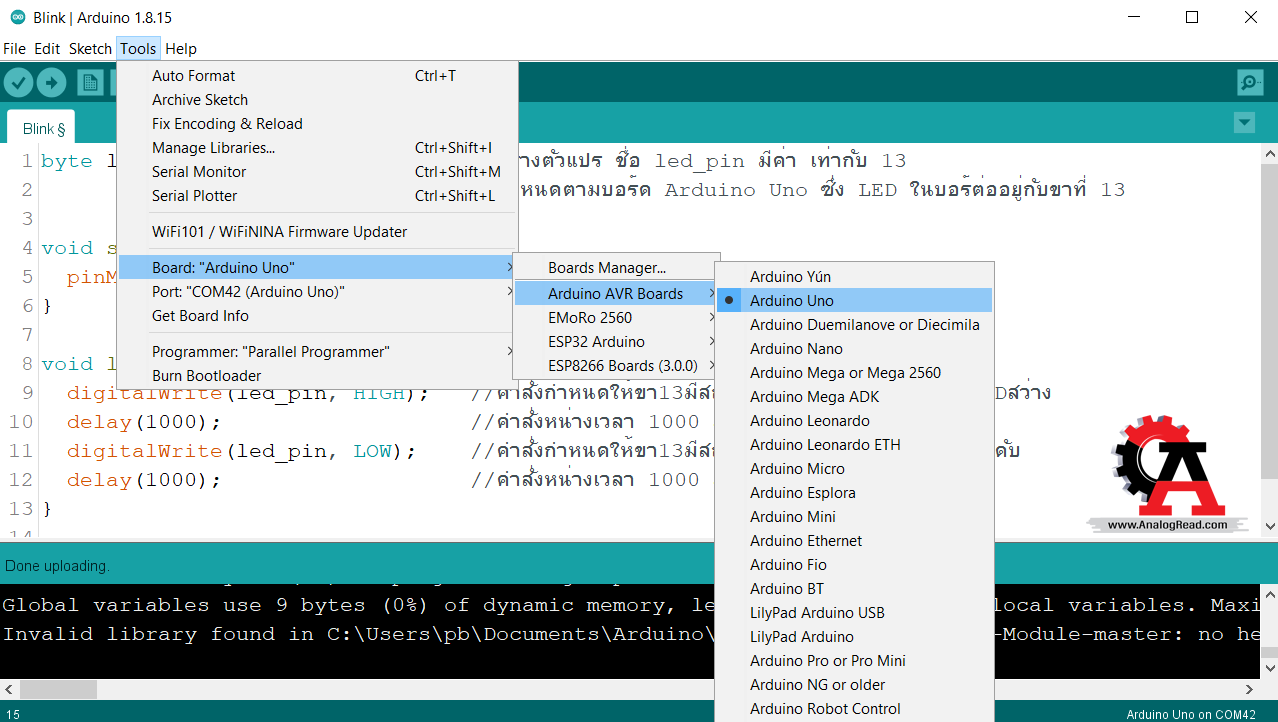Select the Arduino Micro board
The height and width of the screenshot is (722, 1278).
(x=855, y=469)
